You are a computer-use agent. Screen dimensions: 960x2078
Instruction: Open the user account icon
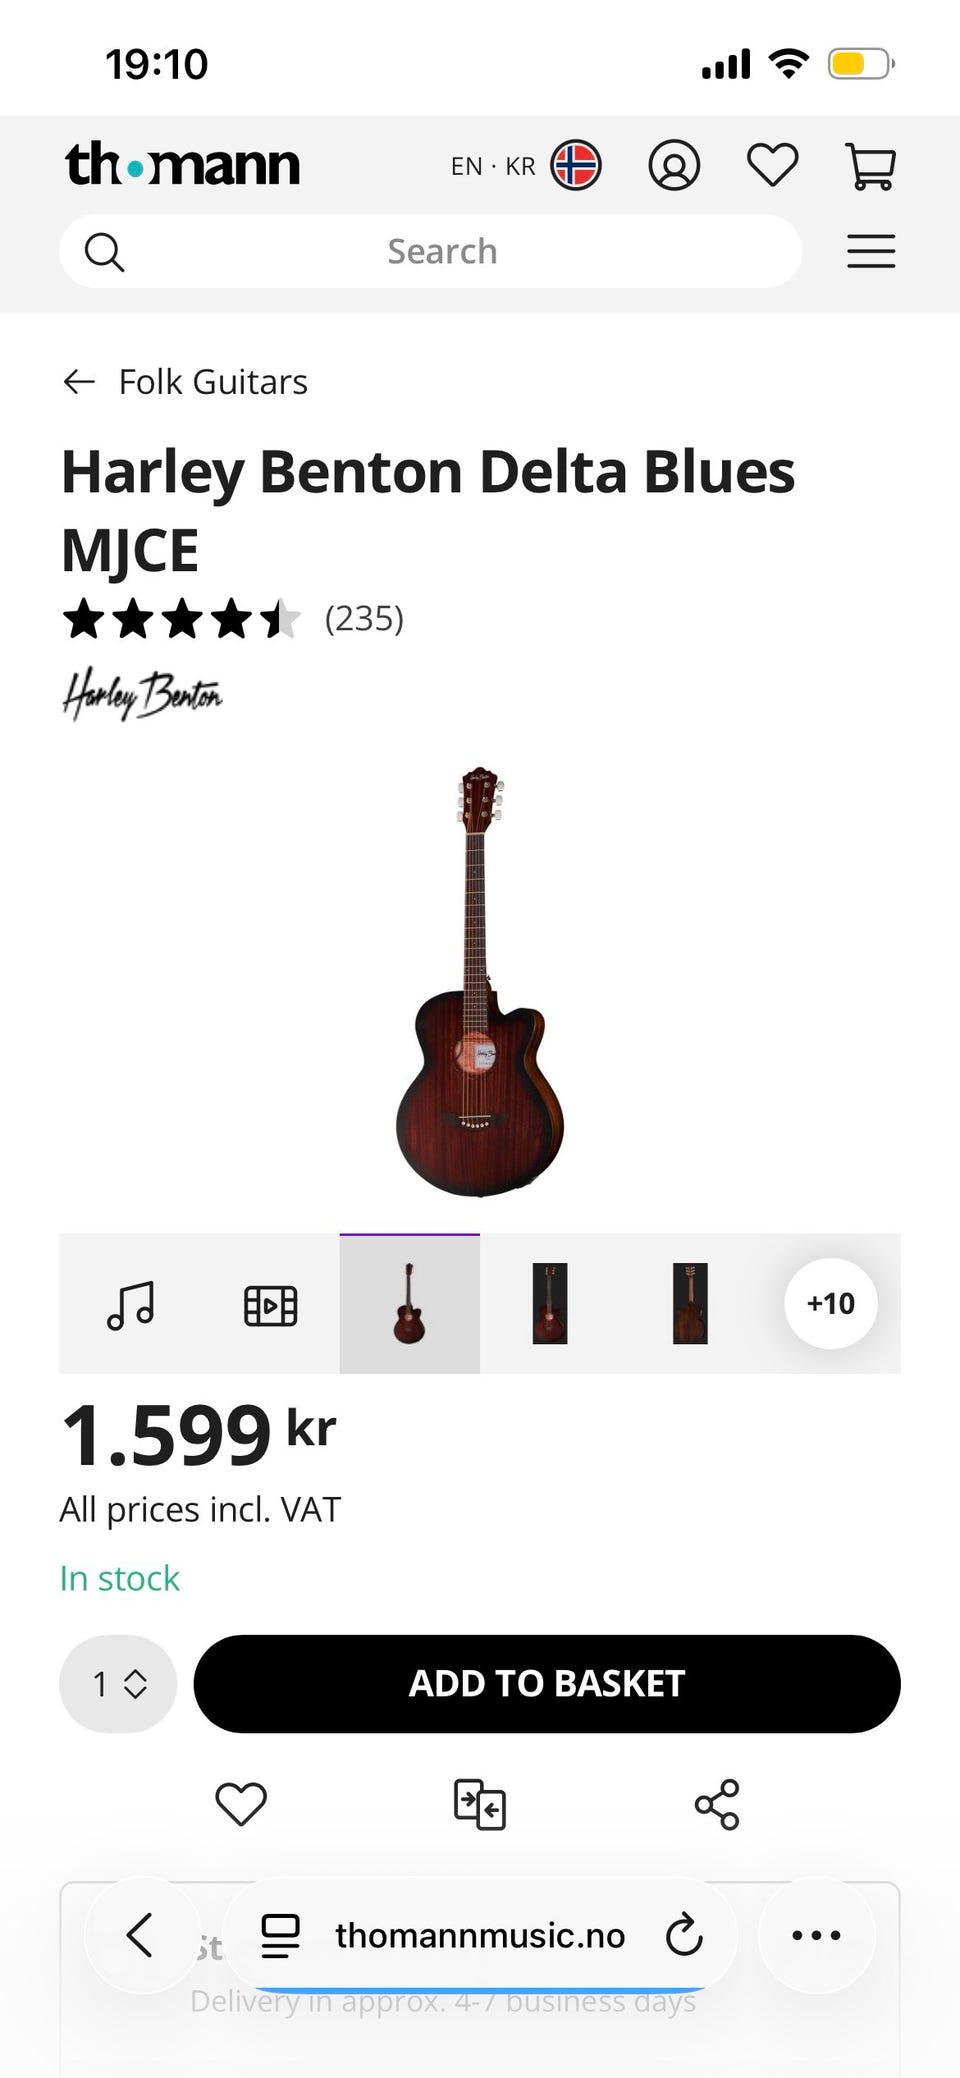(x=674, y=165)
